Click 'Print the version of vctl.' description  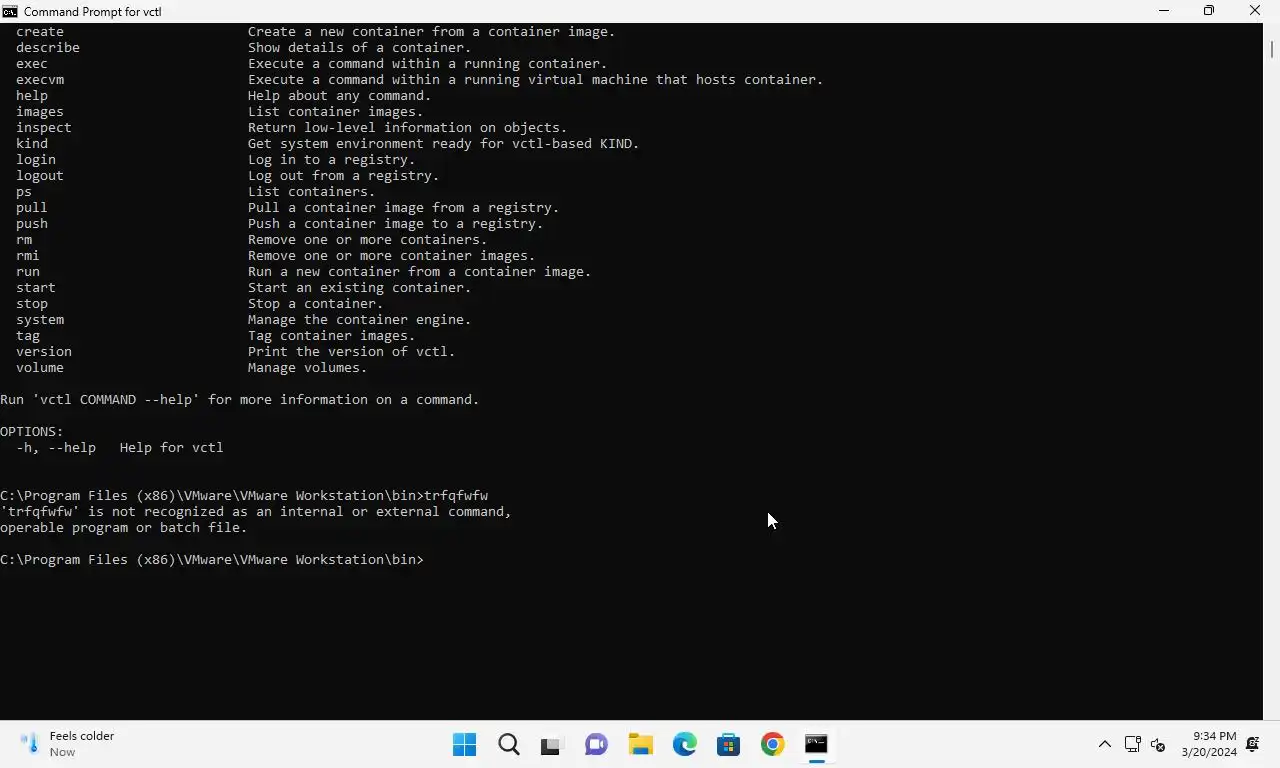(352, 351)
